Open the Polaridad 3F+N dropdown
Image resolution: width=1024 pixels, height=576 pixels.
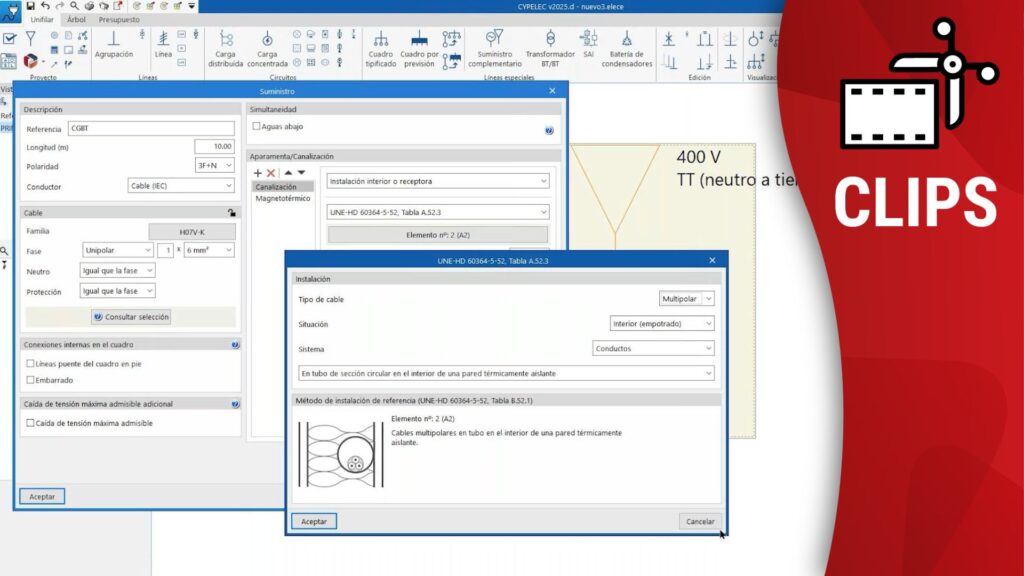[x=214, y=166]
